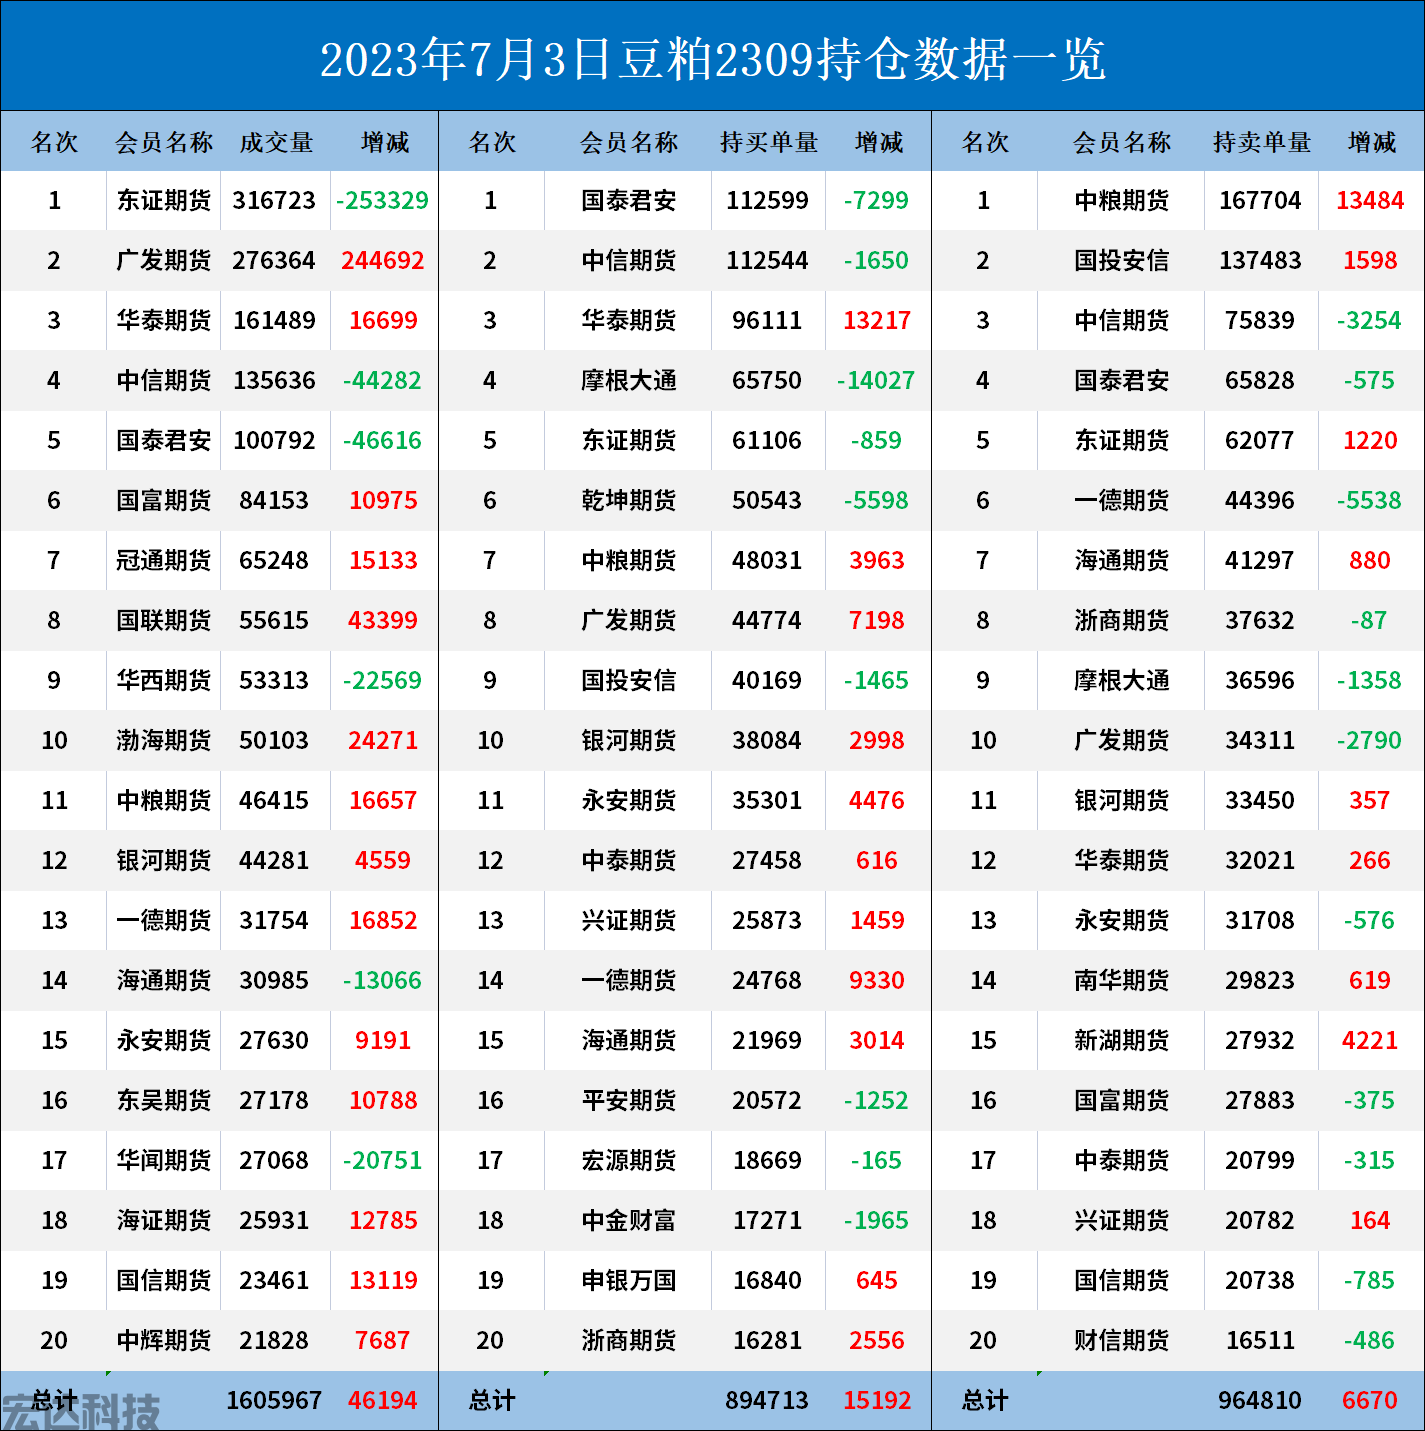Select the volume value 316723
Viewport: 1425px width, 1431px height.
(274, 200)
